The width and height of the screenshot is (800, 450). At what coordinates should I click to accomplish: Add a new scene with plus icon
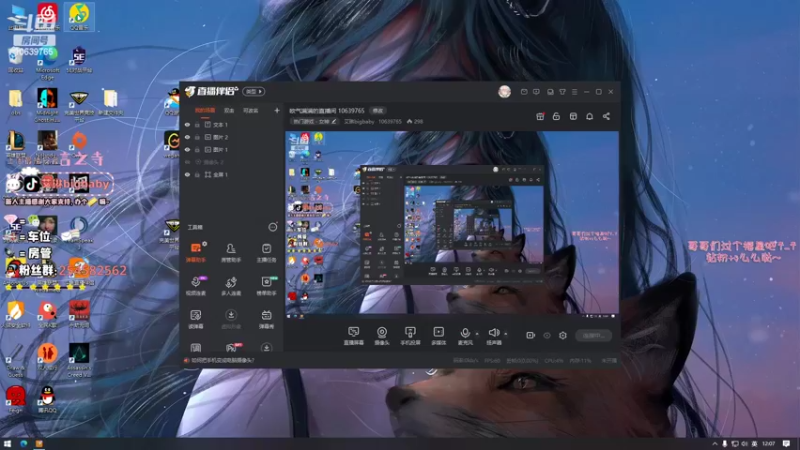[277, 110]
